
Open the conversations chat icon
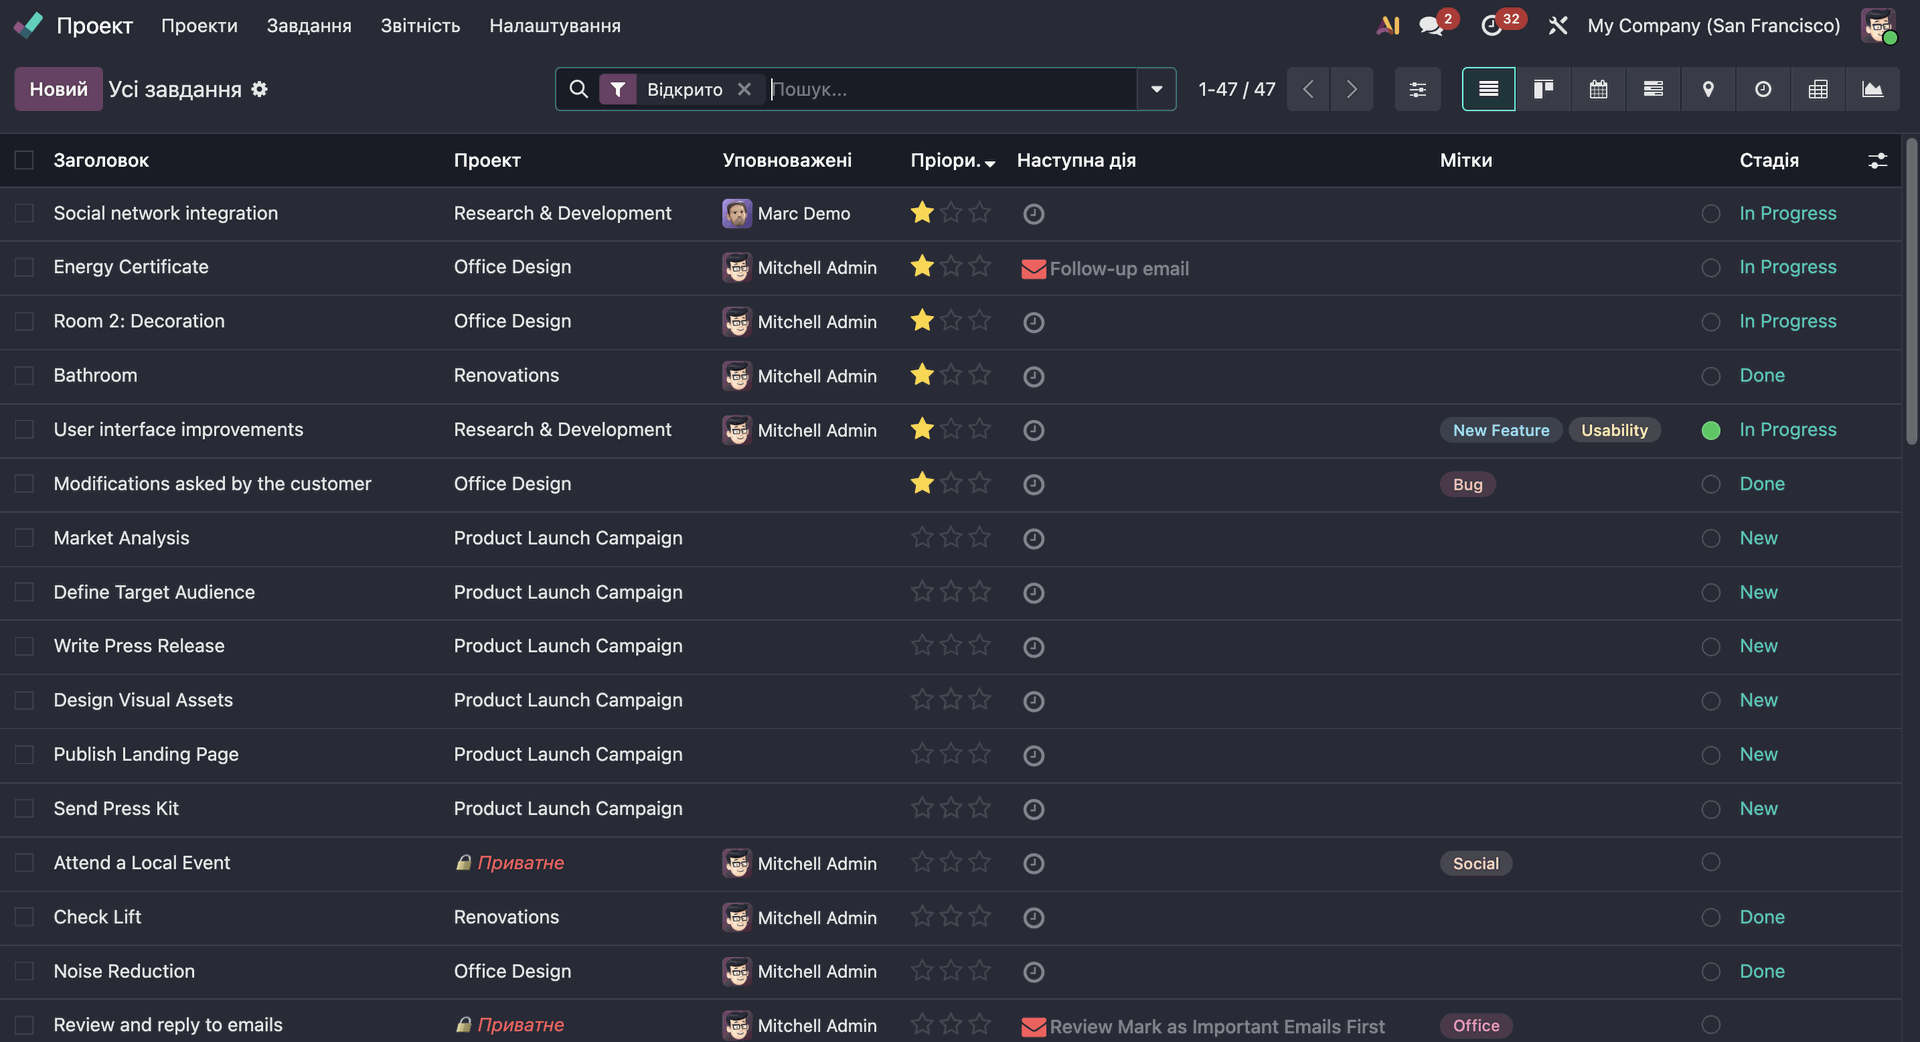coord(1431,26)
